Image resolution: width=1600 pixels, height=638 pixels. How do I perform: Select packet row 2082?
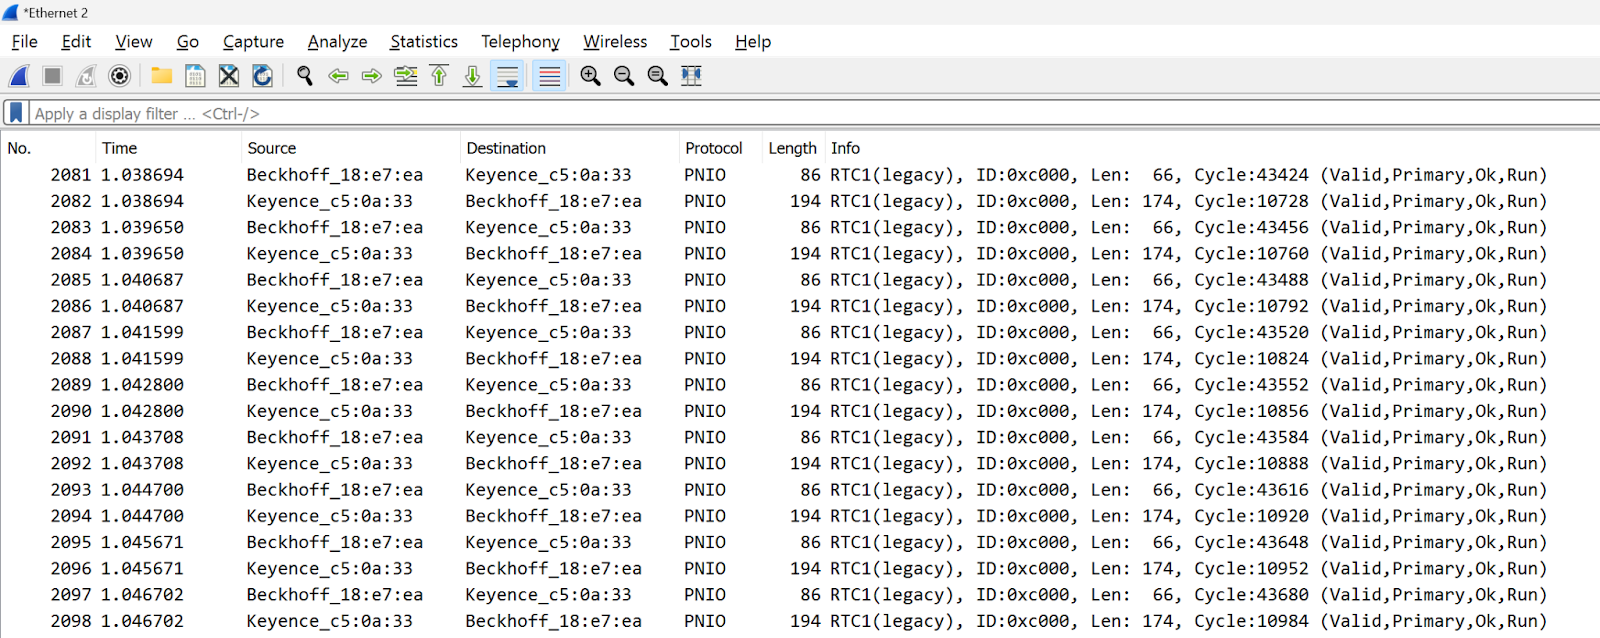(800, 201)
